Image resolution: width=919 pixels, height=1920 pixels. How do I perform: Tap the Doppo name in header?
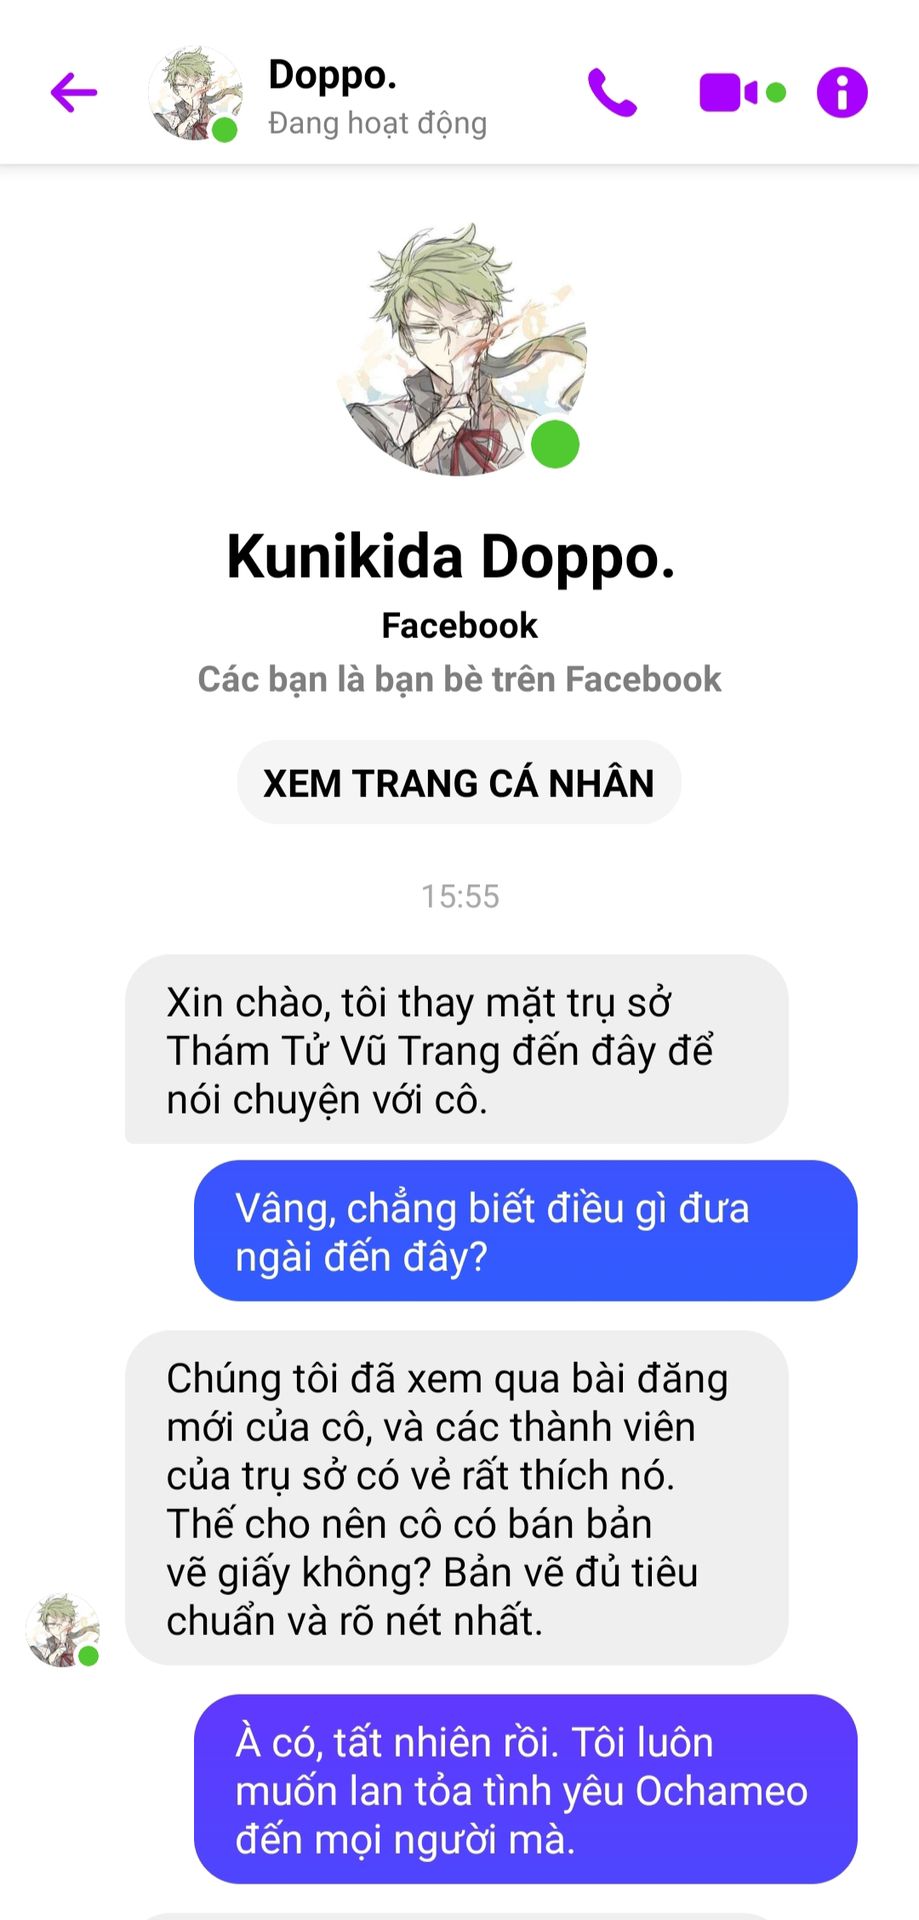point(333,75)
